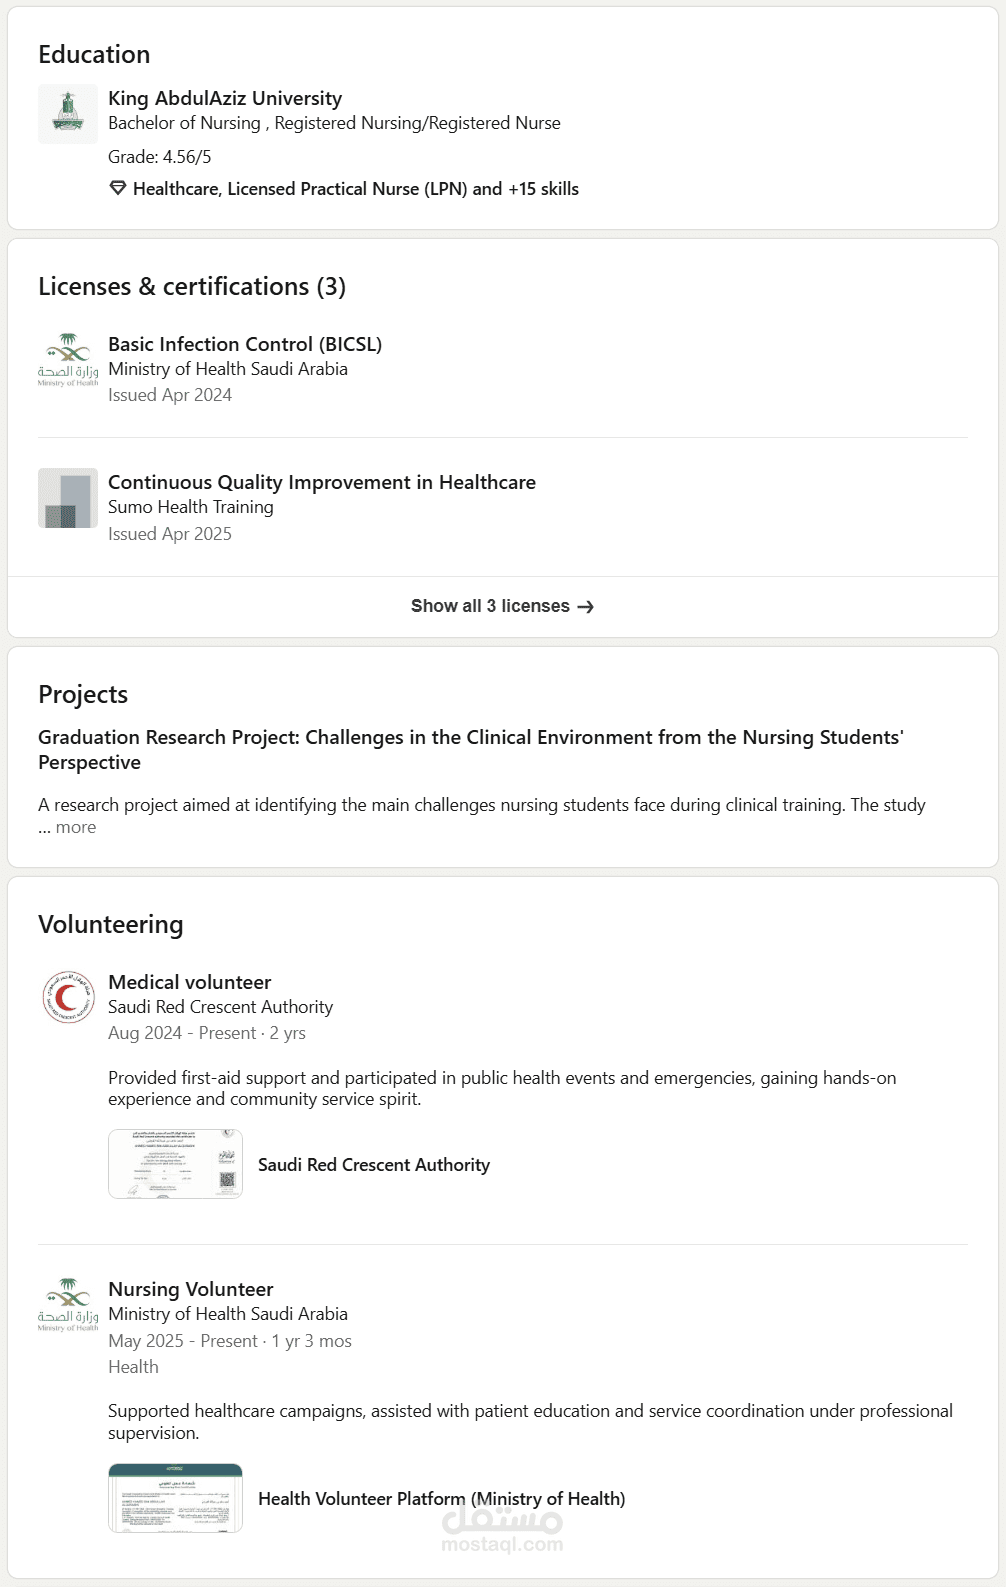Click Ministry of Health logo beside BICSL certification
Screen dimensions: 1006x1587
[x=68, y=360]
